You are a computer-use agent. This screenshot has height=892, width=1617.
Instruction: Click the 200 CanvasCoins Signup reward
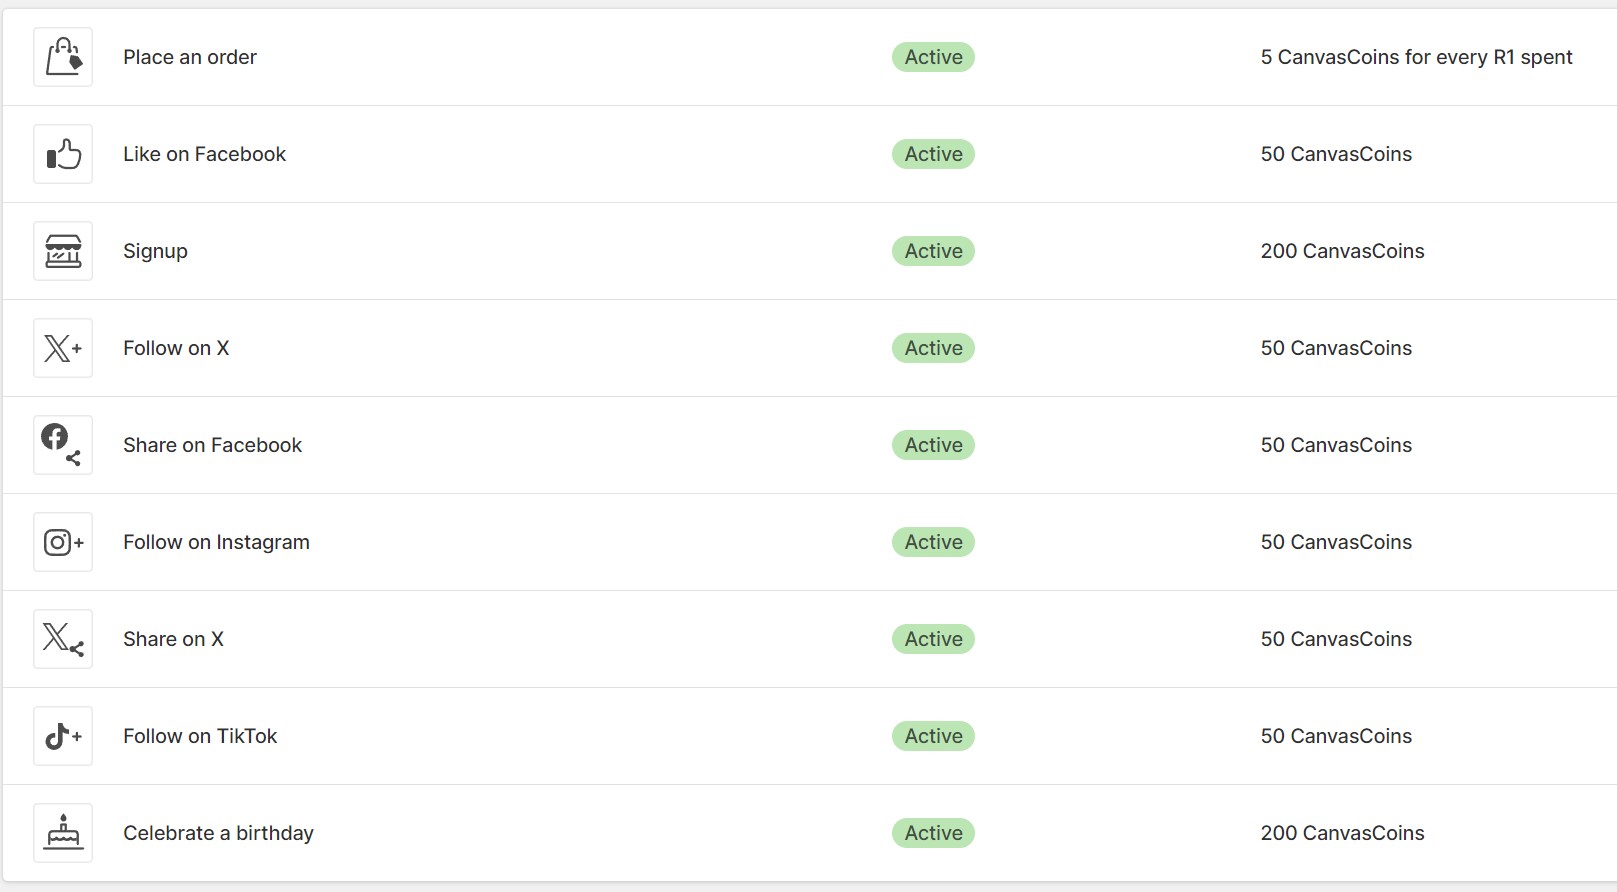click(1342, 251)
